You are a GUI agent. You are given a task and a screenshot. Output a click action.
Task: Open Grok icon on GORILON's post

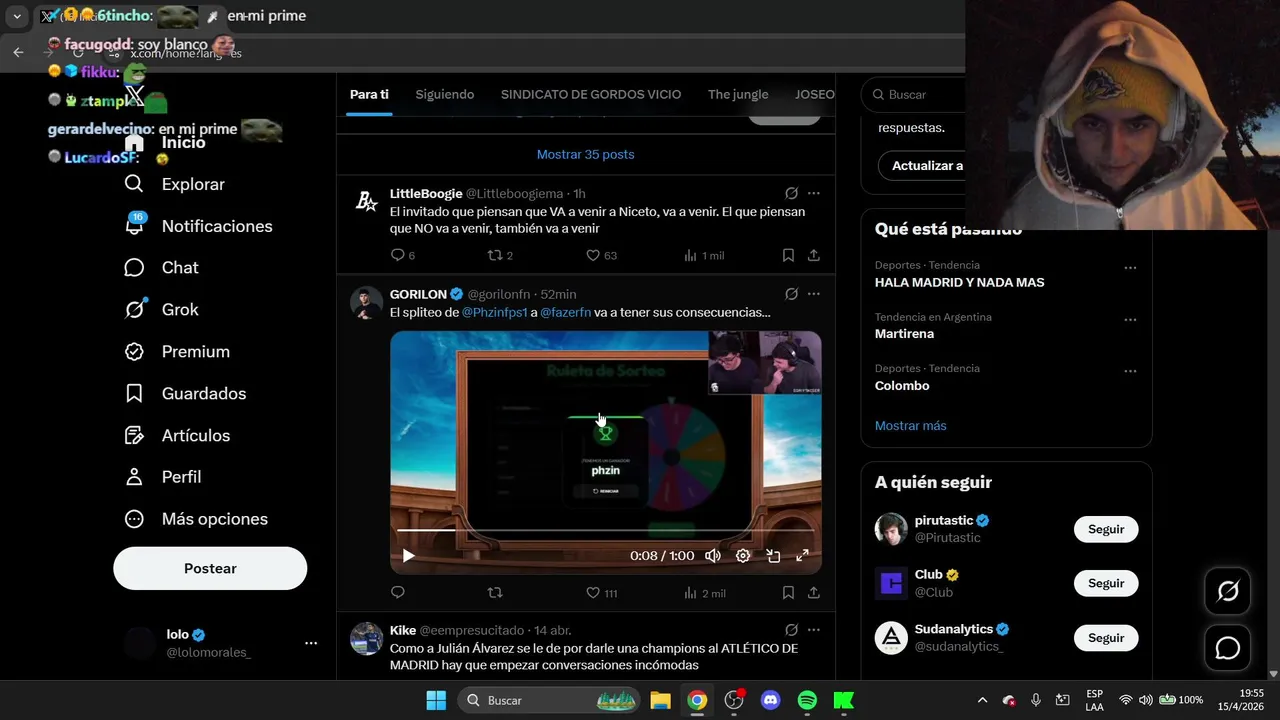click(x=791, y=294)
